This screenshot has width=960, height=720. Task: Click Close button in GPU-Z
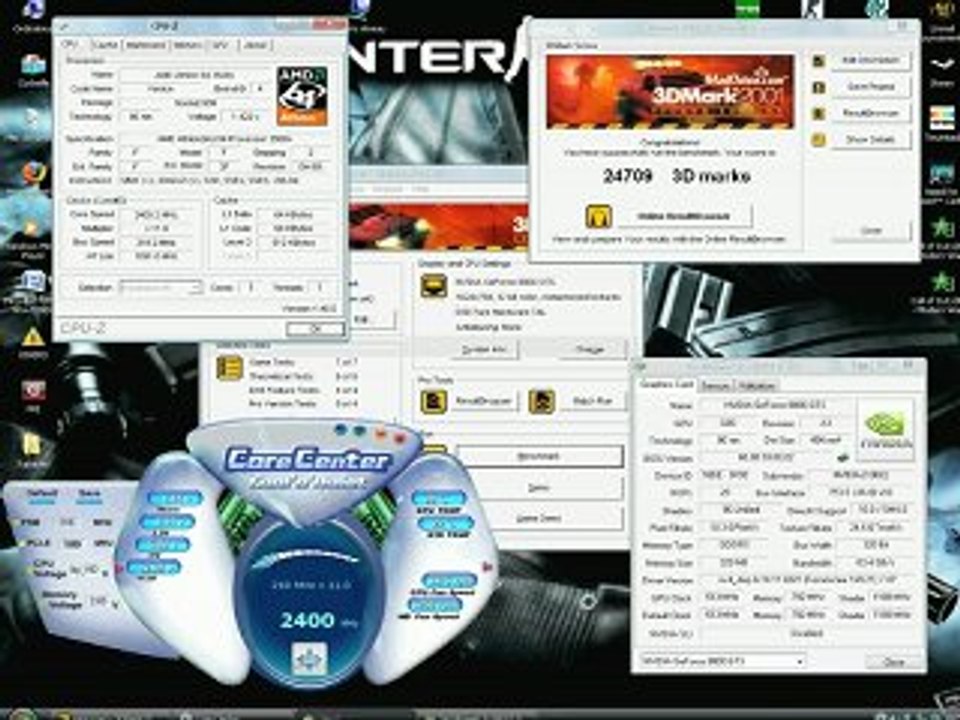(893, 662)
